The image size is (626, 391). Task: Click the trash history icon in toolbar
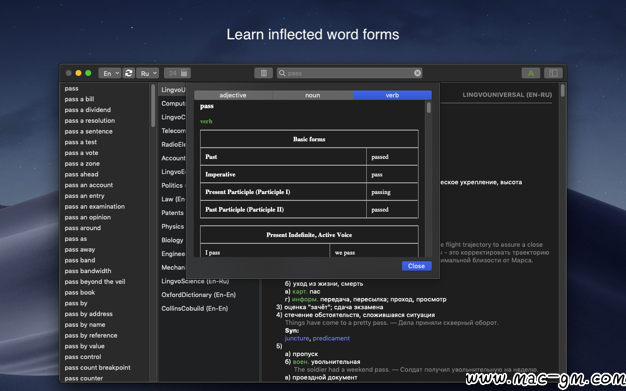click(263, 73)
